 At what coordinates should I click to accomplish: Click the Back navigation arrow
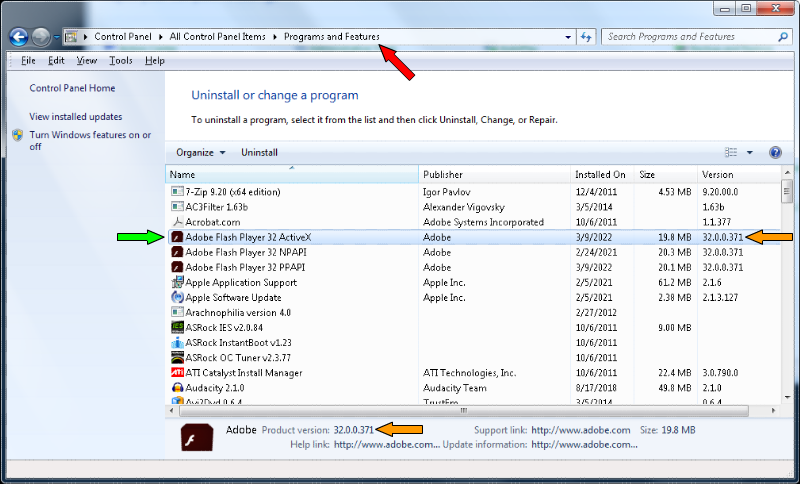(19, 37)
